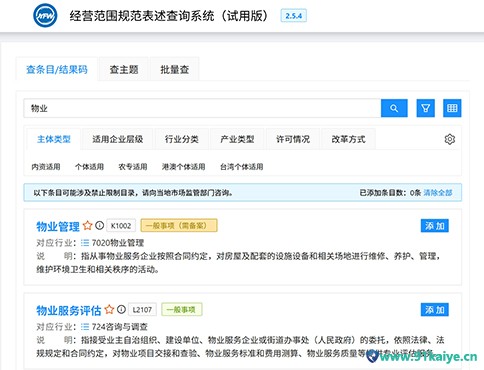
Task: Open the 行业分类 filter tab
Action: [182, 139]
